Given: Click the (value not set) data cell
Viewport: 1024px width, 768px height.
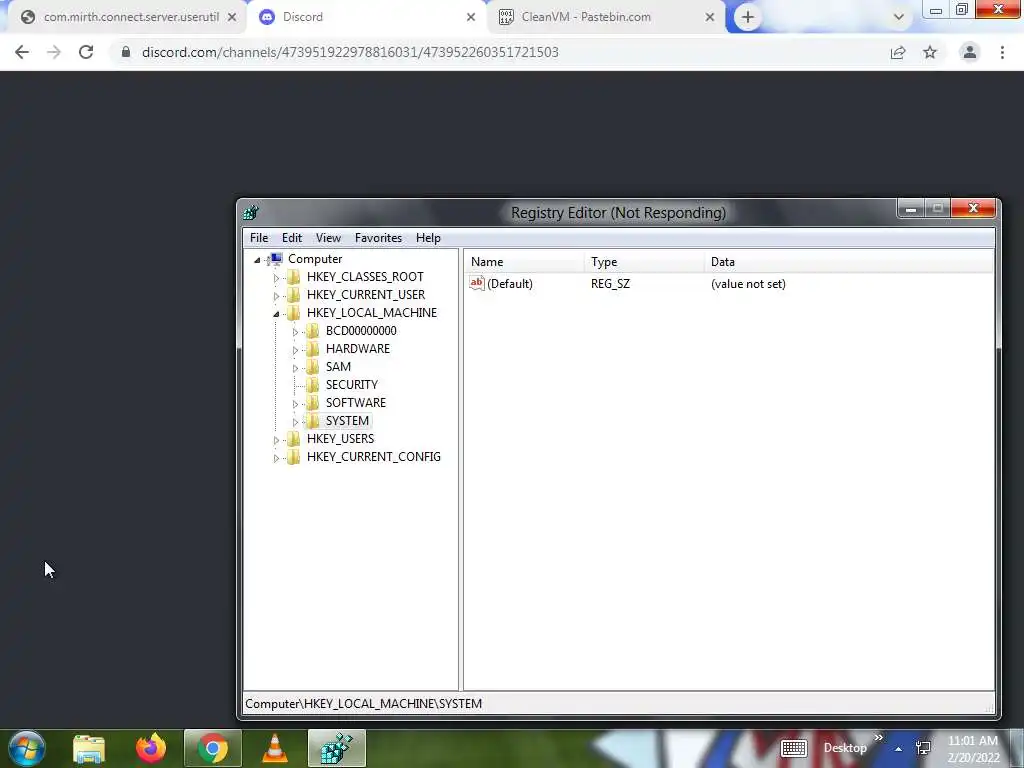Looking at the screenshot, I should (x=748, y=283).
